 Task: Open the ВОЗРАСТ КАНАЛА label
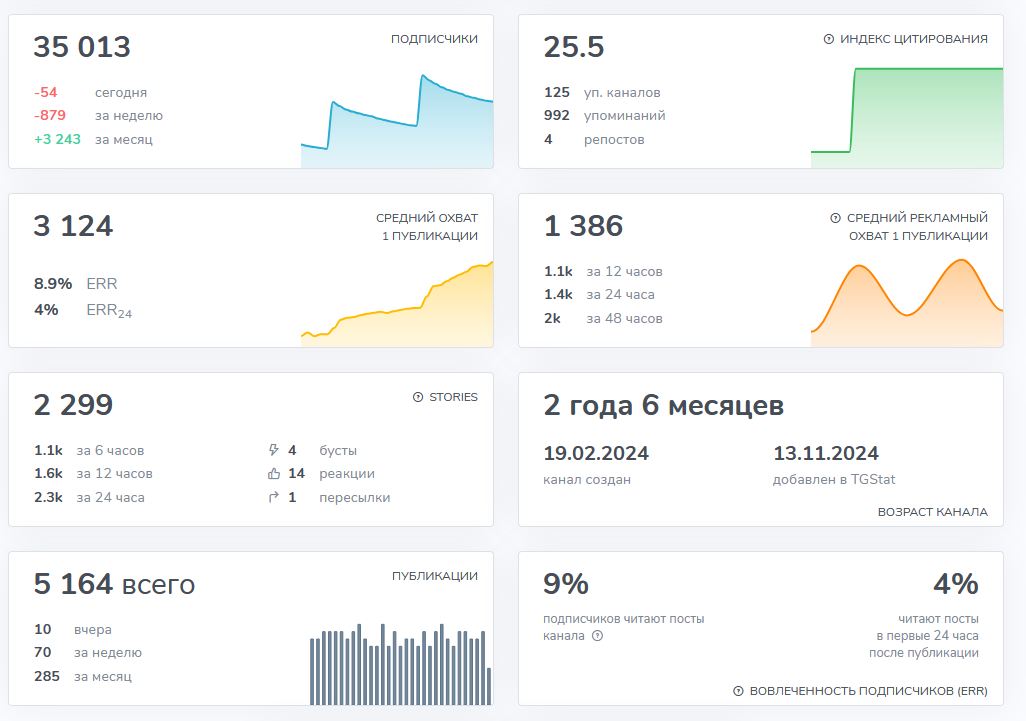[932, 512]
